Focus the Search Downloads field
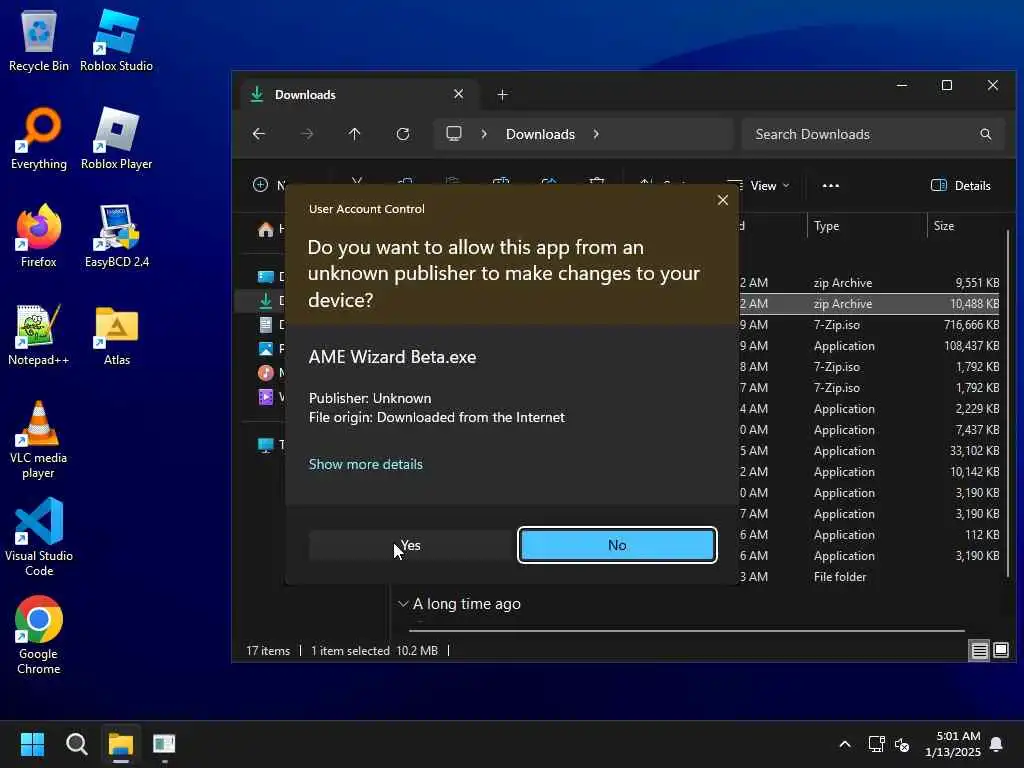The height and width of the screenshot is (768, 1024). pos(872,134)
